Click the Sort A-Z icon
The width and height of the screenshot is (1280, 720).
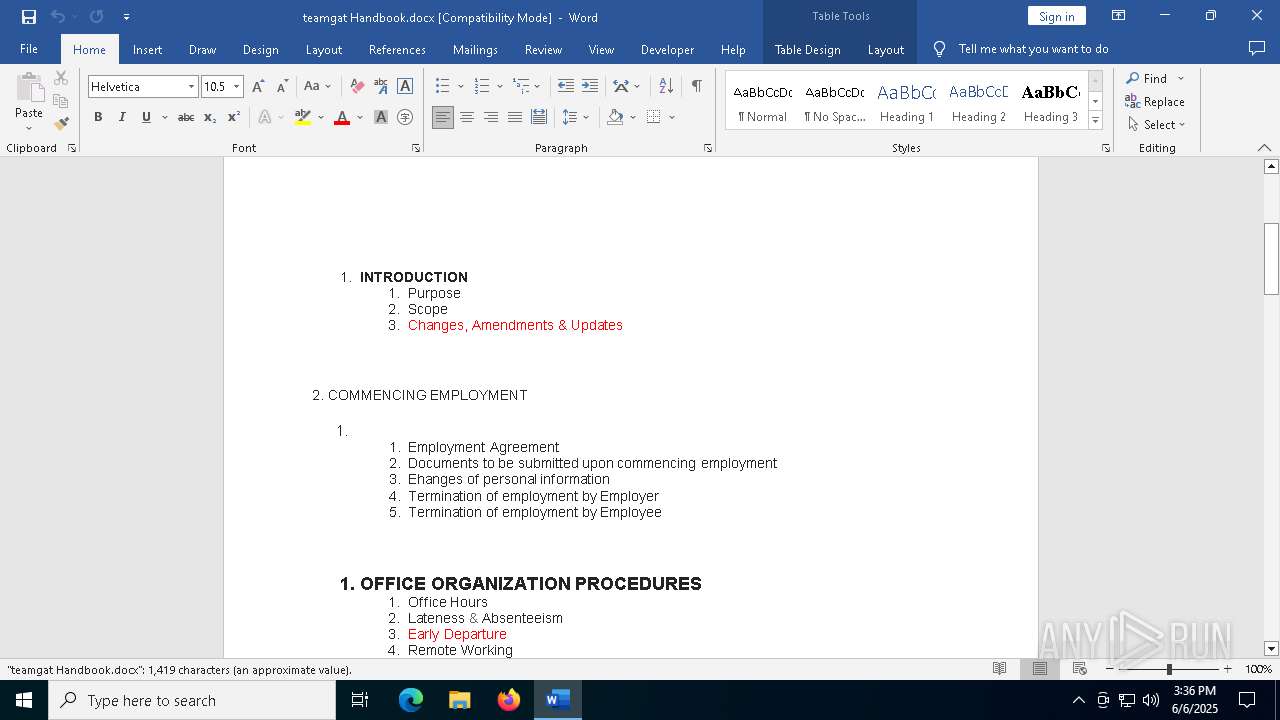(666, 86)
